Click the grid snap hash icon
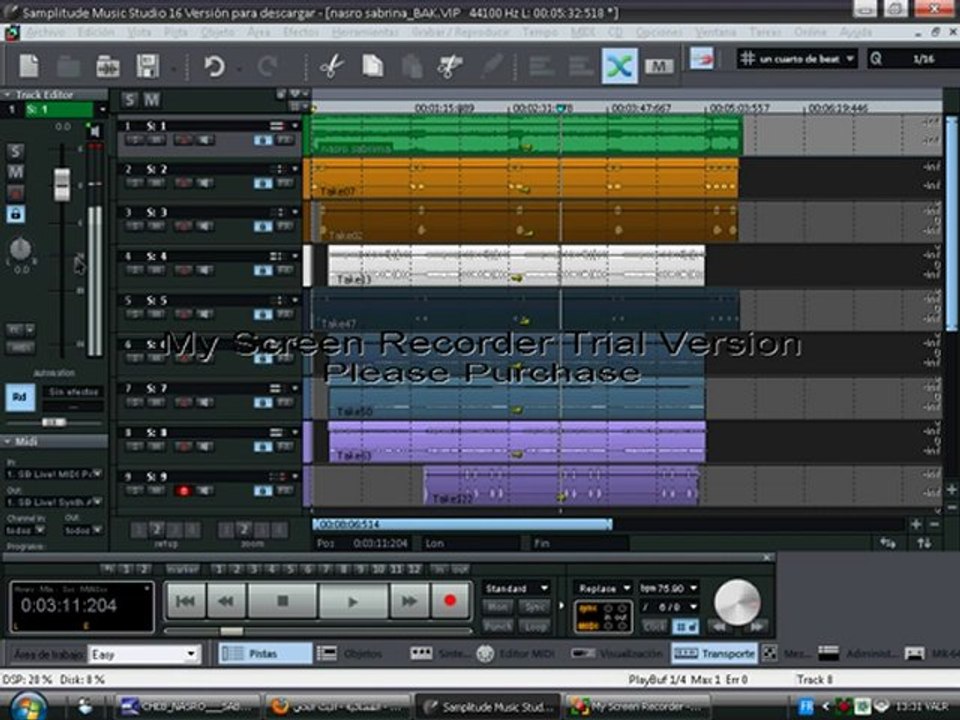Image resolution: width=960 pixels, height=720 pixels. tap(747, 59)
